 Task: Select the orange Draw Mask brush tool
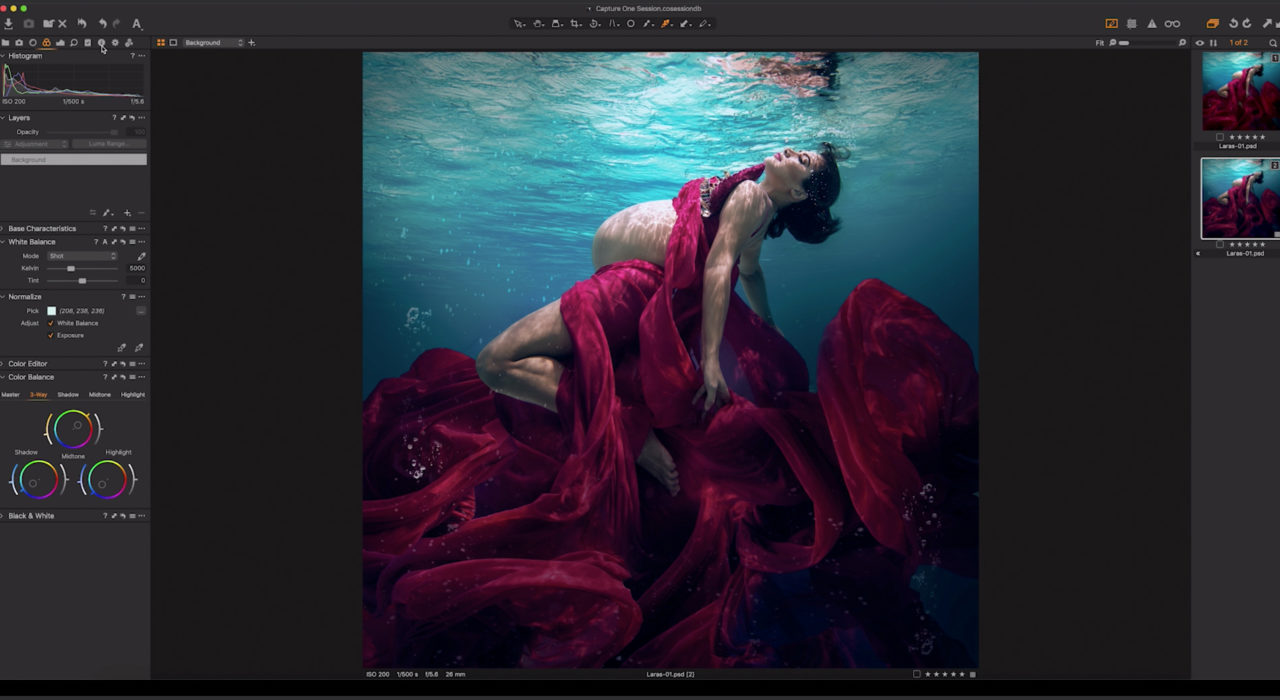(x=667, y=24)
